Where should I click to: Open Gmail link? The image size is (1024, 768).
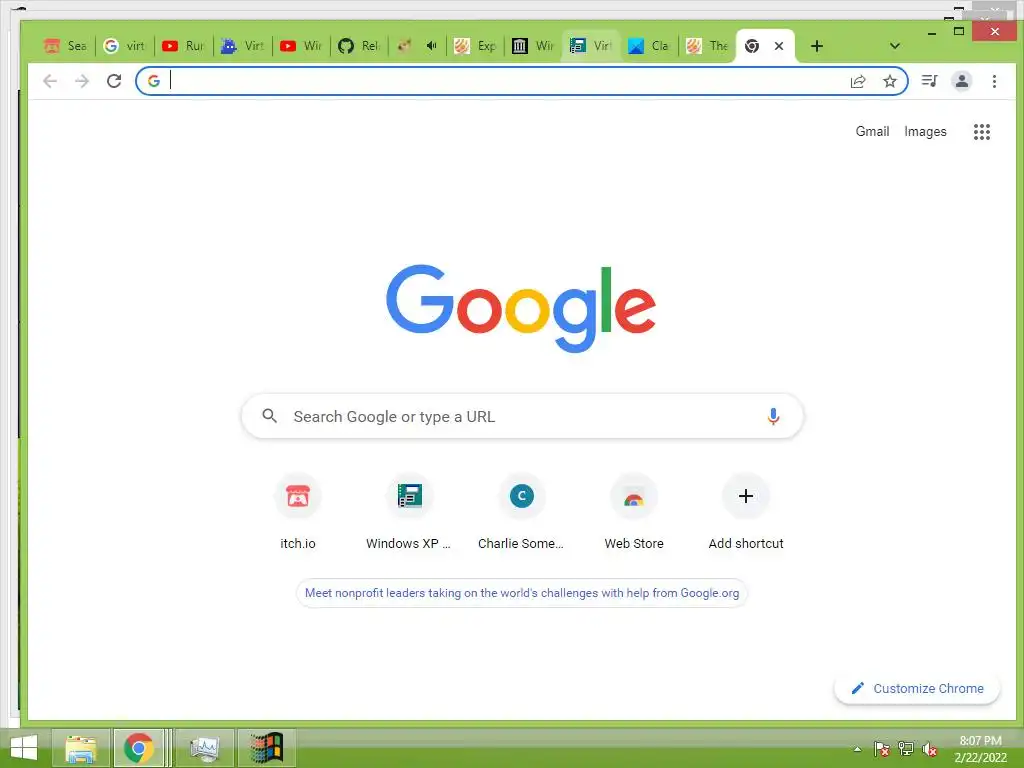[x=872, y=131]
